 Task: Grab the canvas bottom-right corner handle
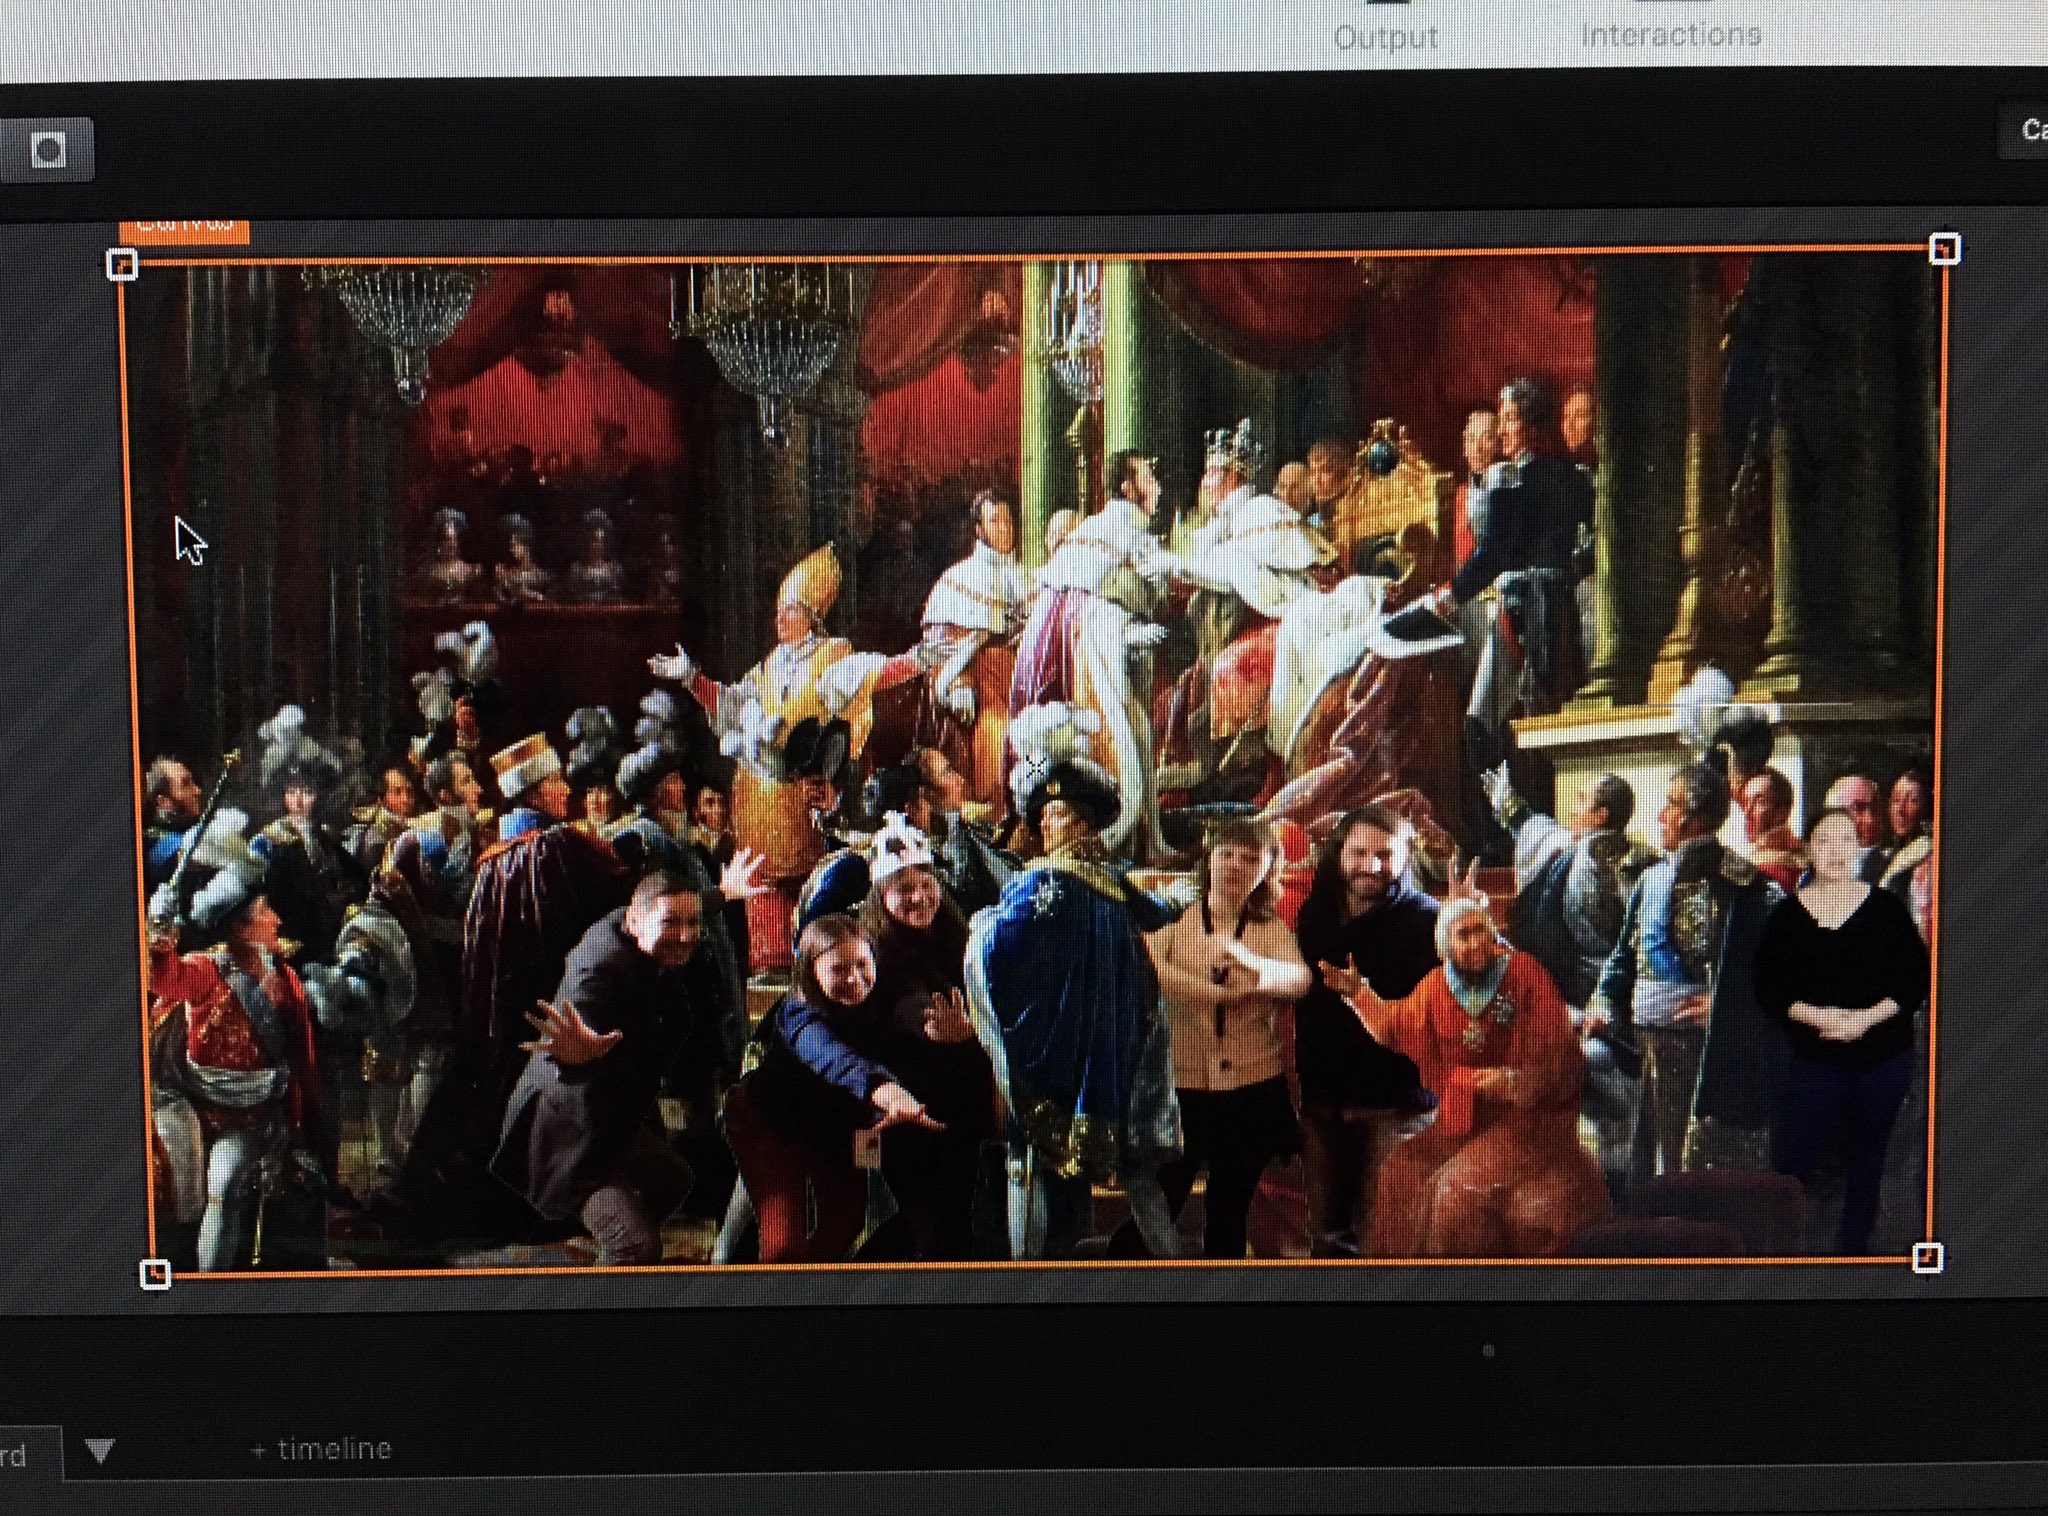pos(1927,1257)
